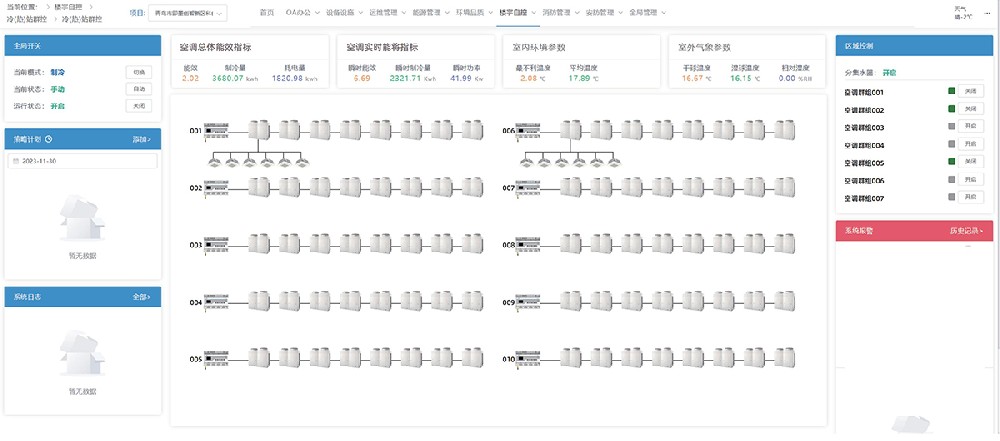Image resolution: width=1000 pixels, height=441 pixels.
Task: Click the calendar icon in the date field
Action: click(16, 161)
